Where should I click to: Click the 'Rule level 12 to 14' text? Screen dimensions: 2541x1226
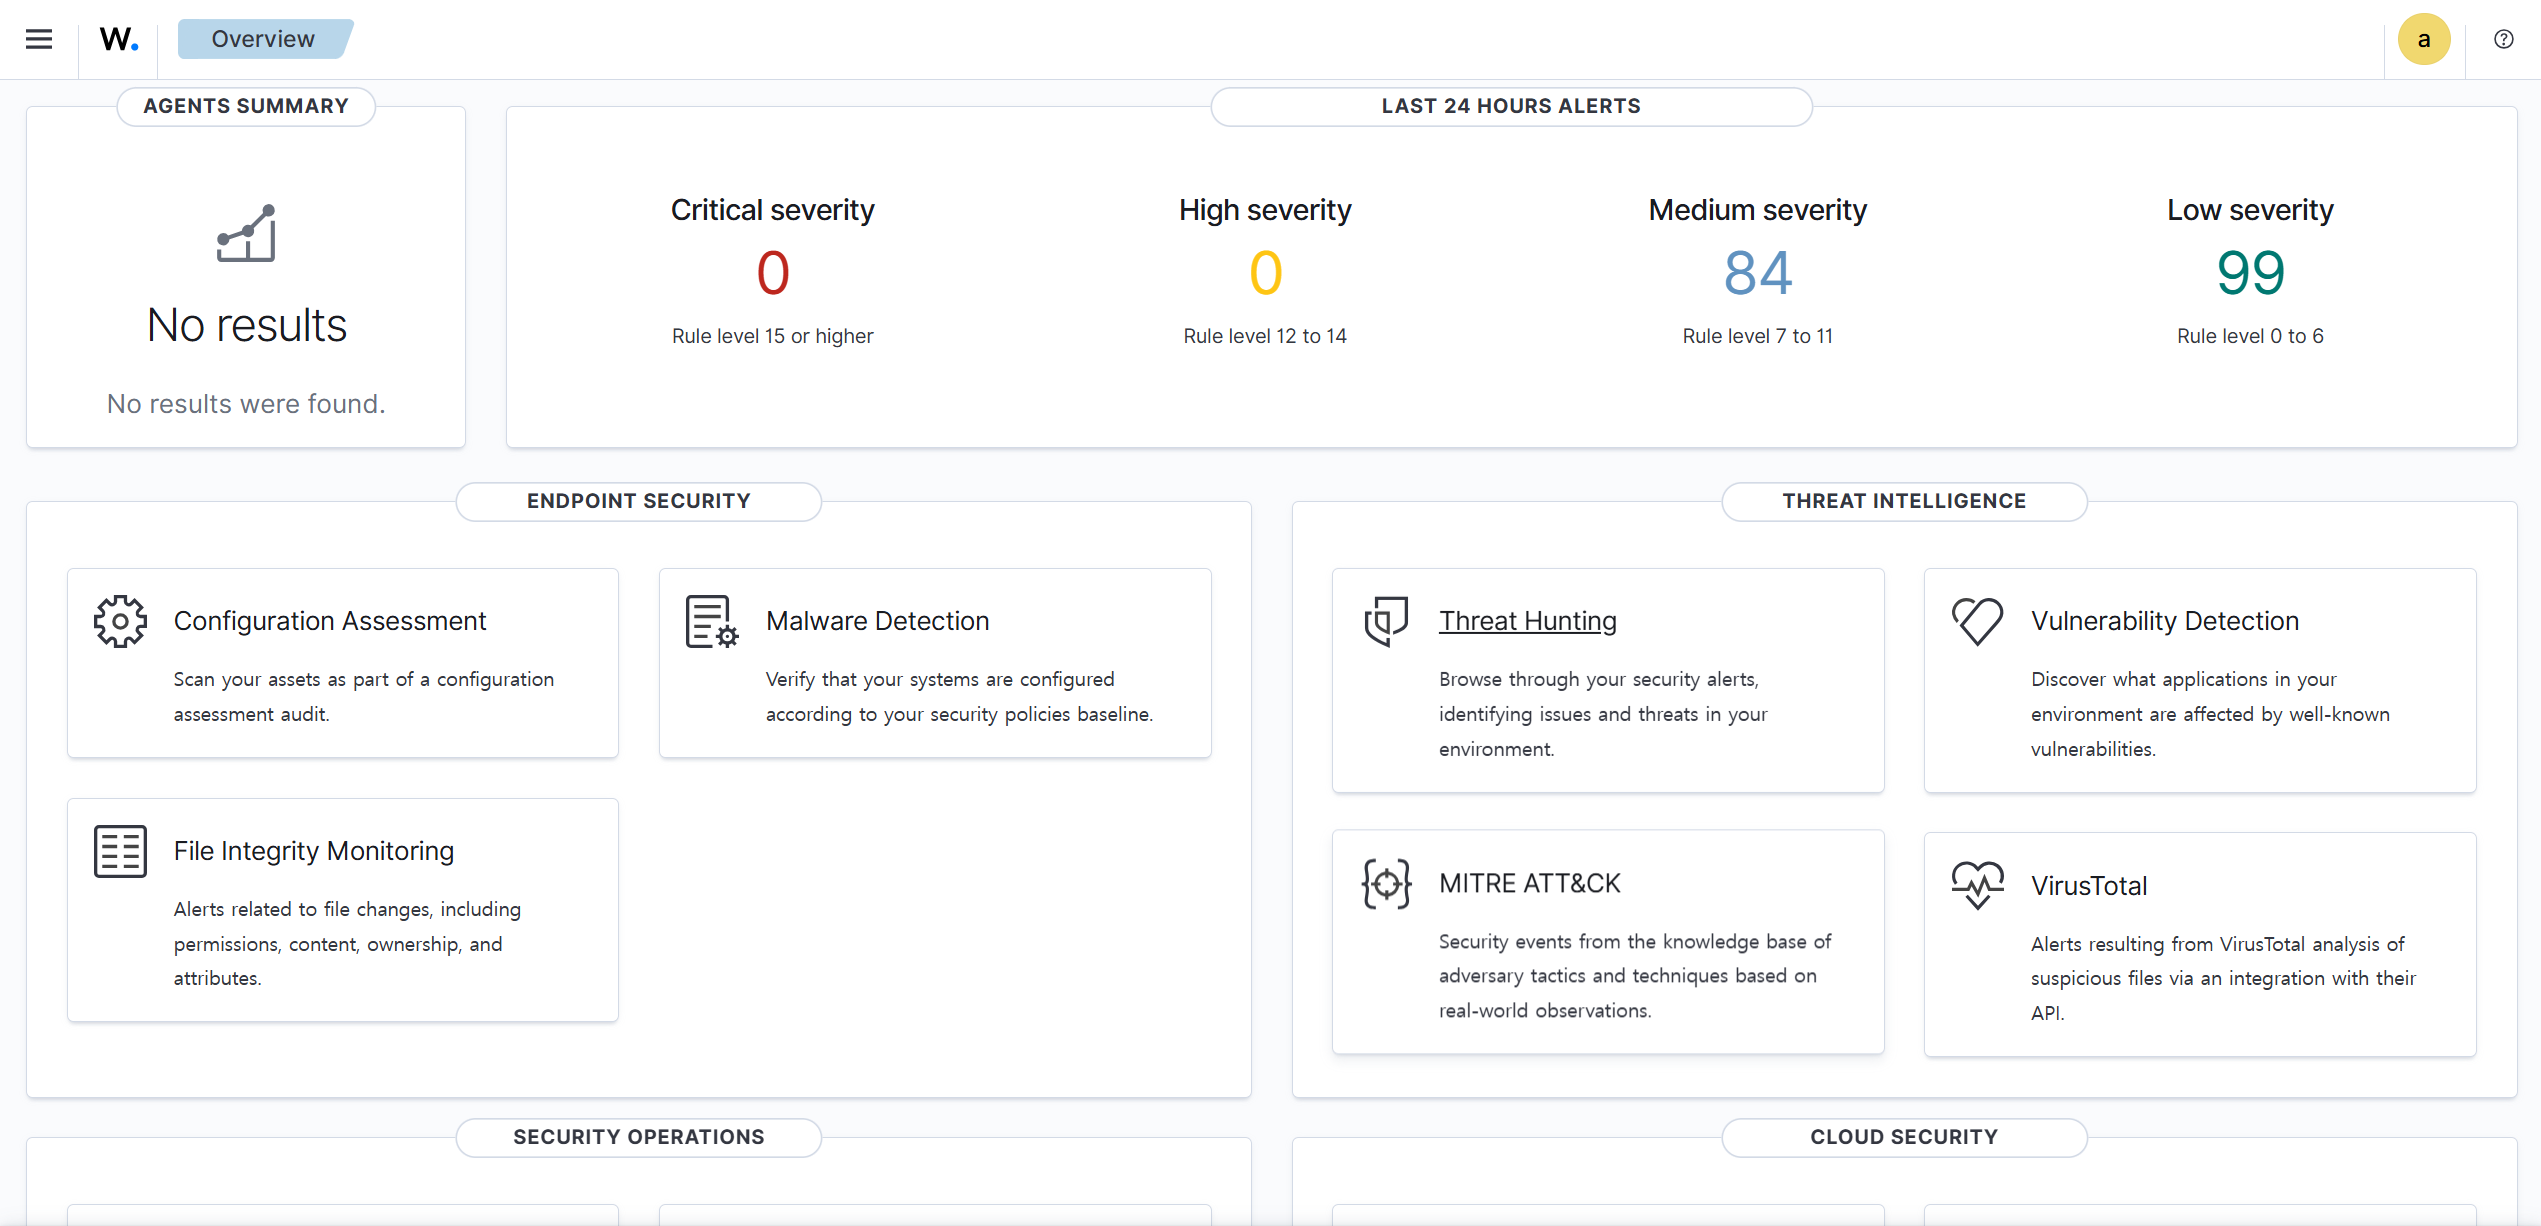point(1265,336)
